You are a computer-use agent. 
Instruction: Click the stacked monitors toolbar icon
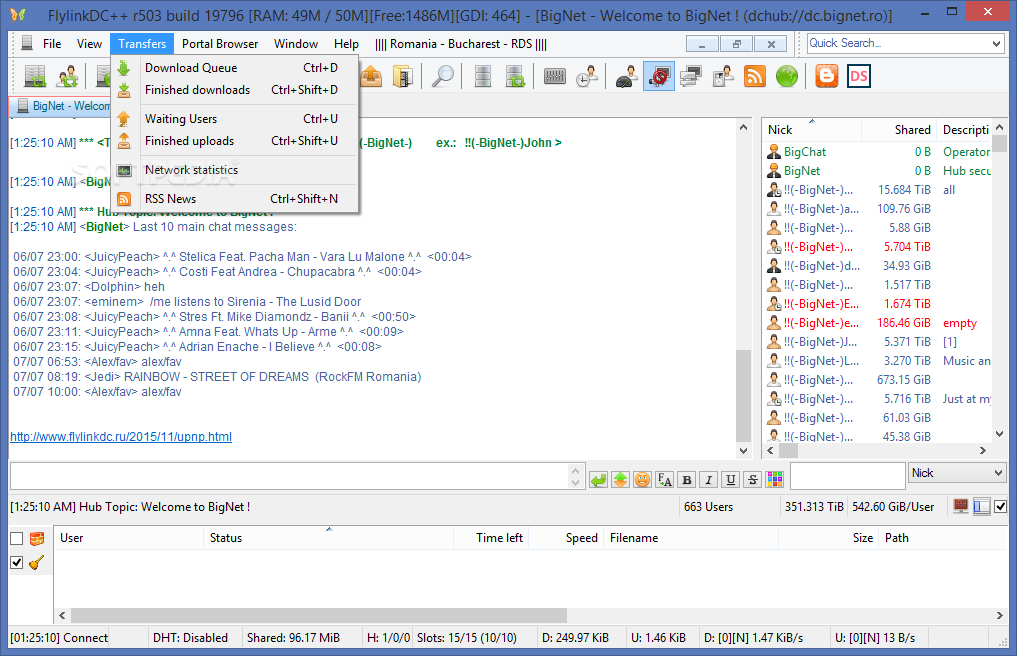point(691,77)
